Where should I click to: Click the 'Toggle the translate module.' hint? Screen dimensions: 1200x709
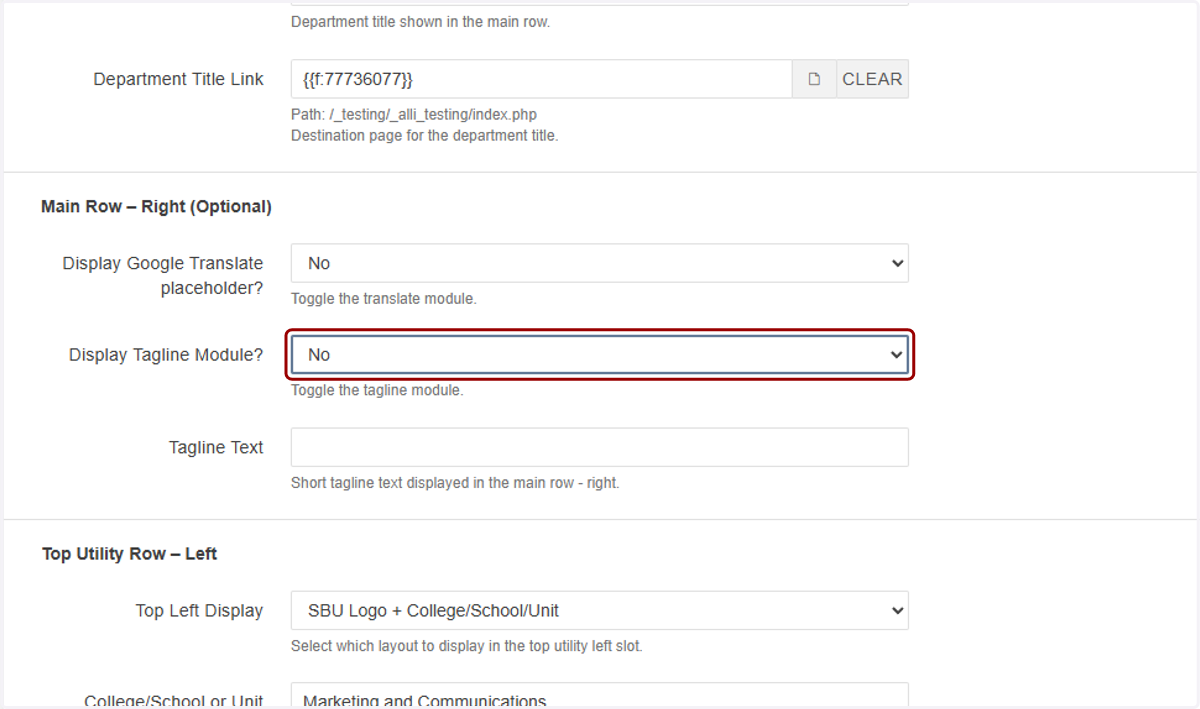point(384,299)
